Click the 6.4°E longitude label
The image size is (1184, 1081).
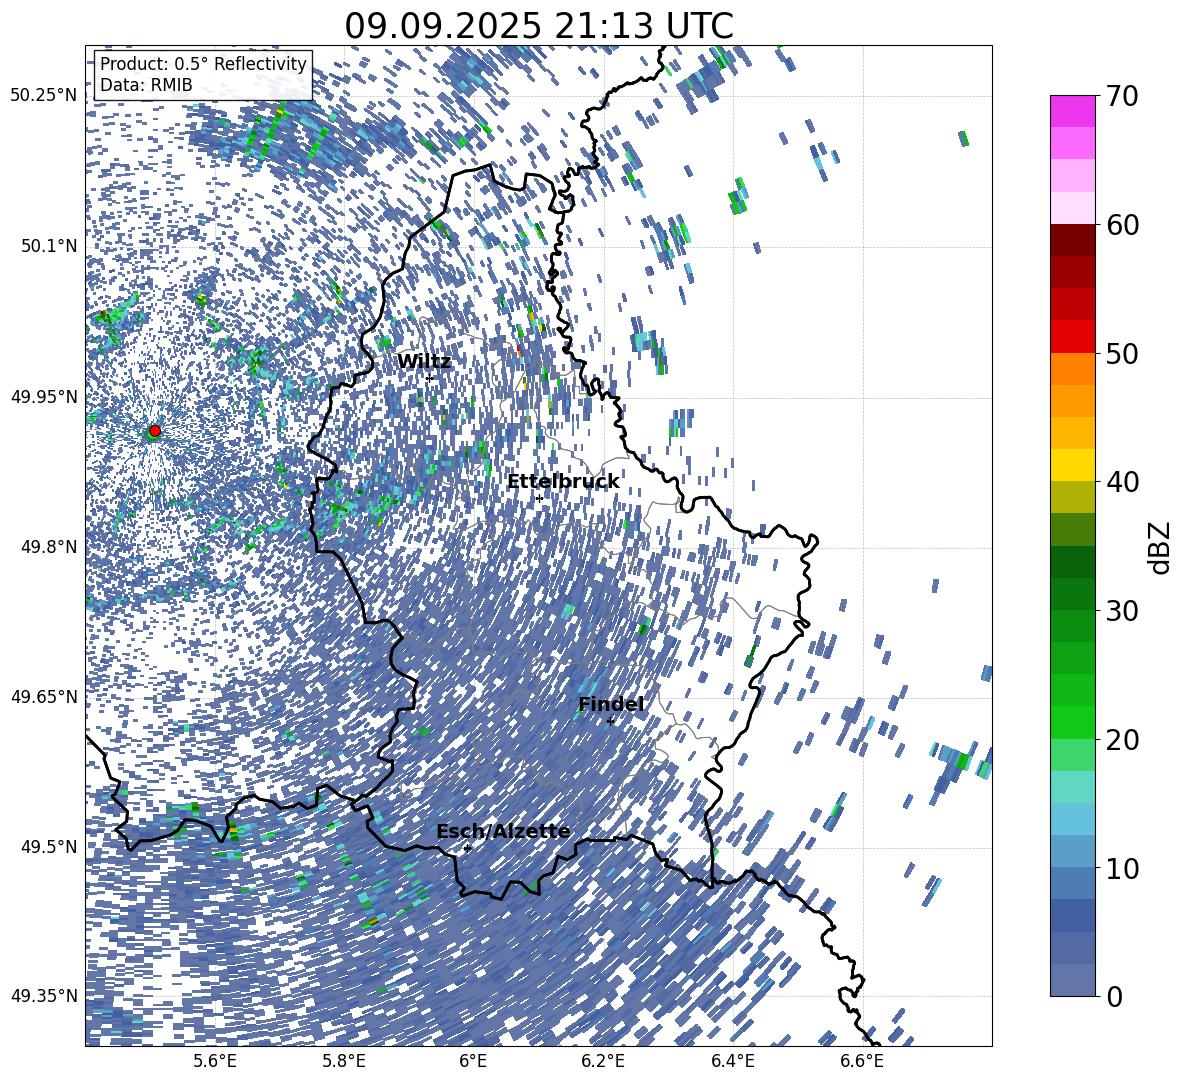(733, 1061)
